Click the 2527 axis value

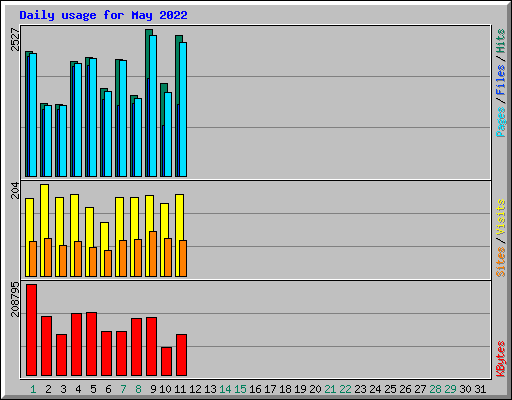[x=15, y=39]
